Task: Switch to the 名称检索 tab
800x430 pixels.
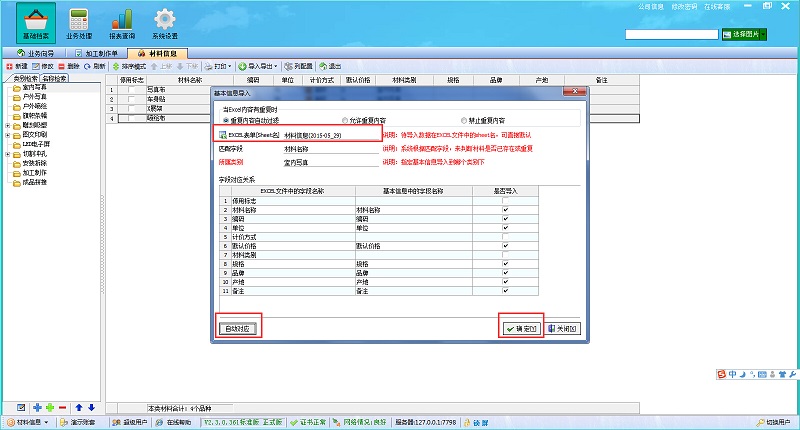Action: [x=54, y=78]
